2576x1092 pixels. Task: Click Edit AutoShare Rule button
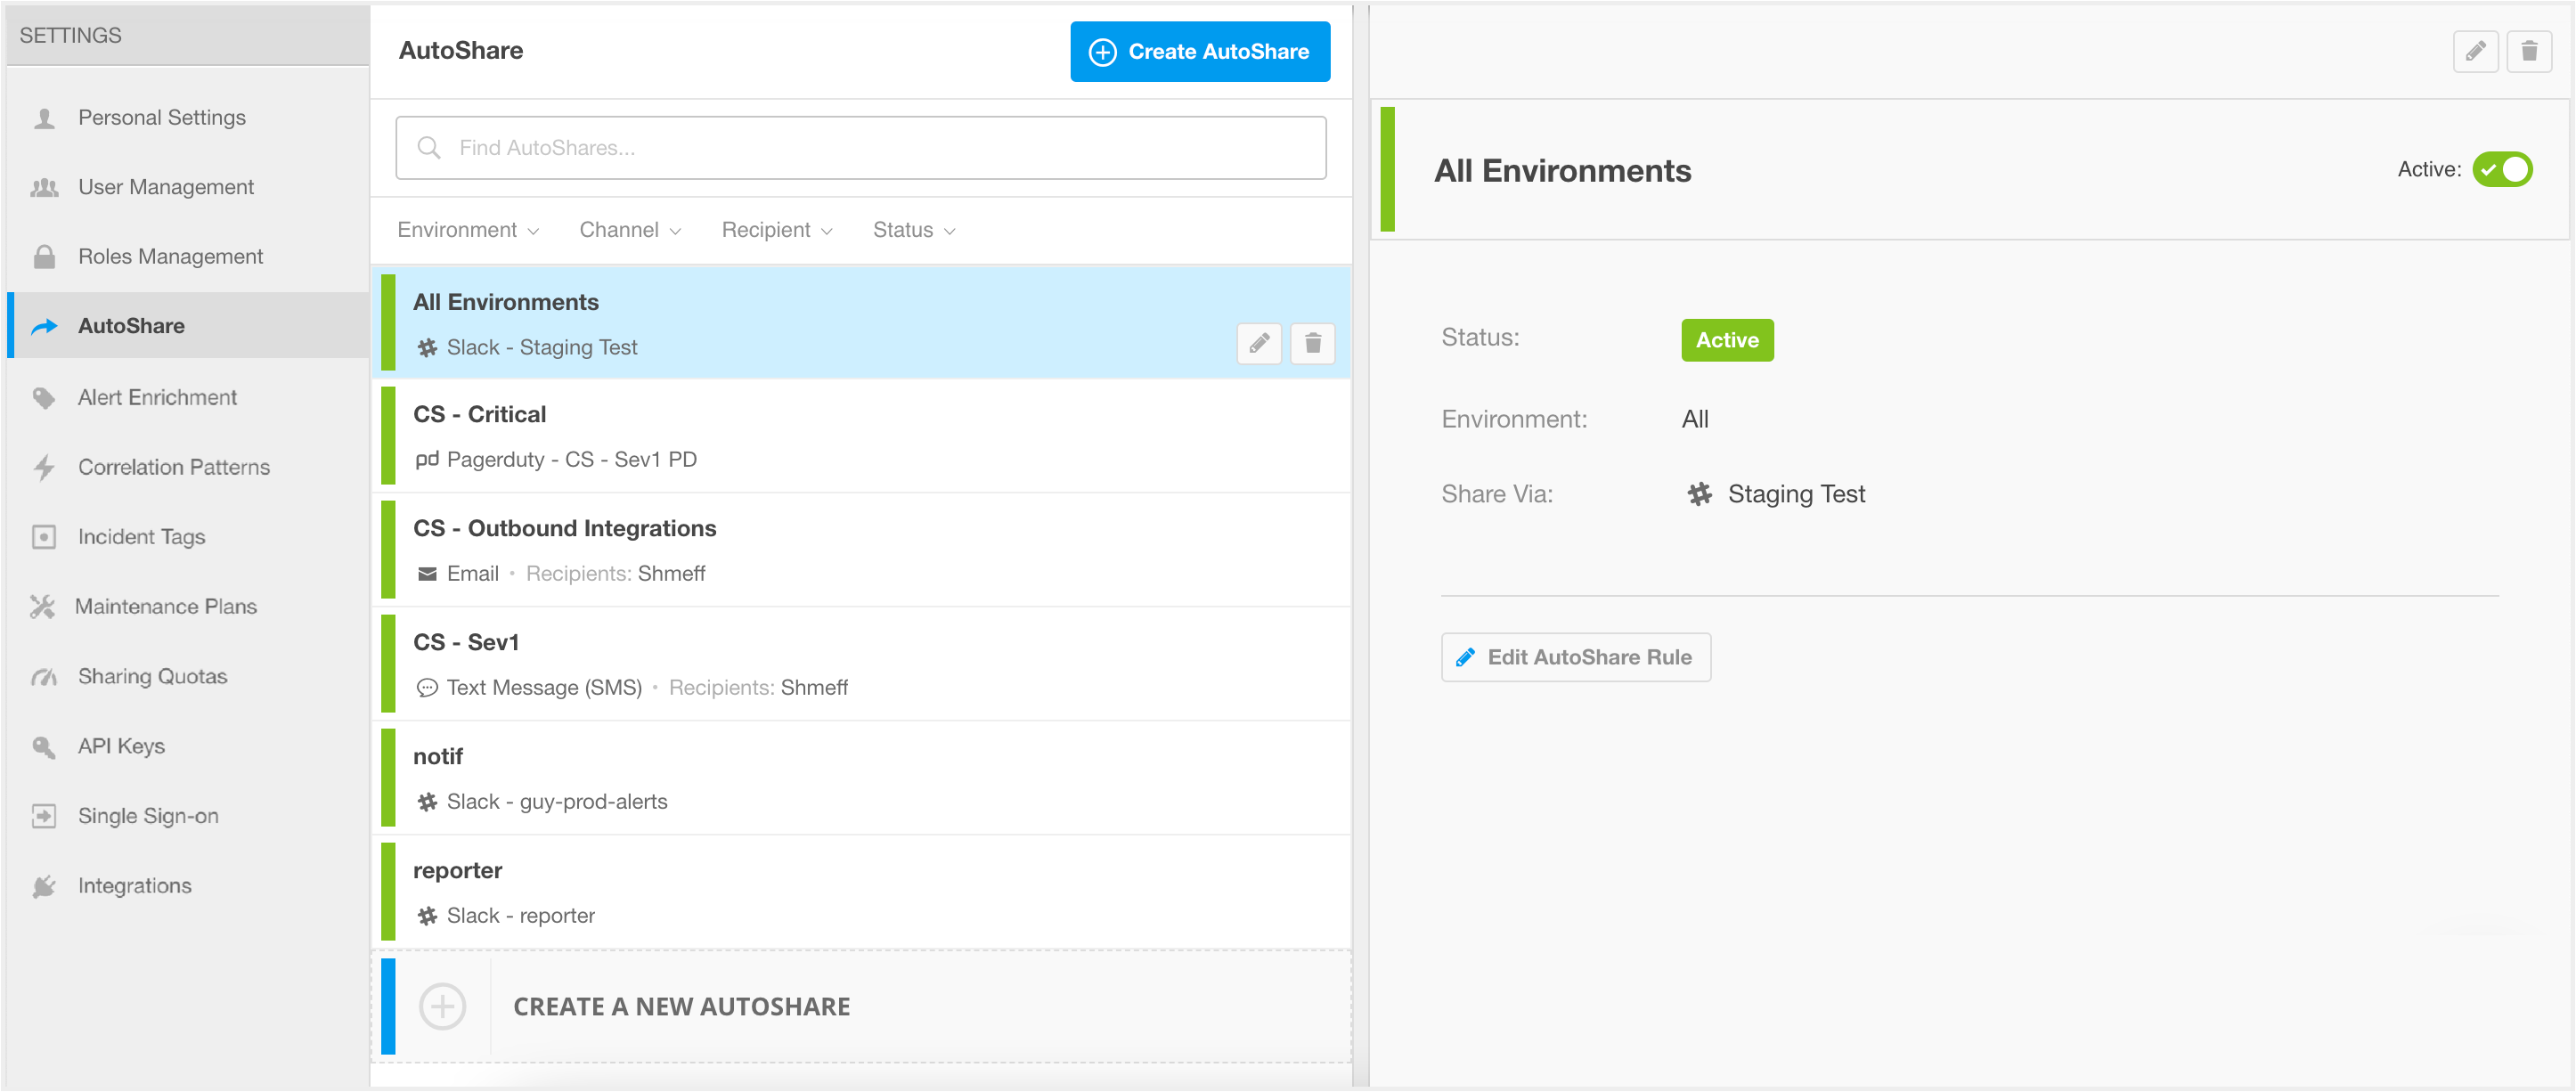tap(1575, 657)
